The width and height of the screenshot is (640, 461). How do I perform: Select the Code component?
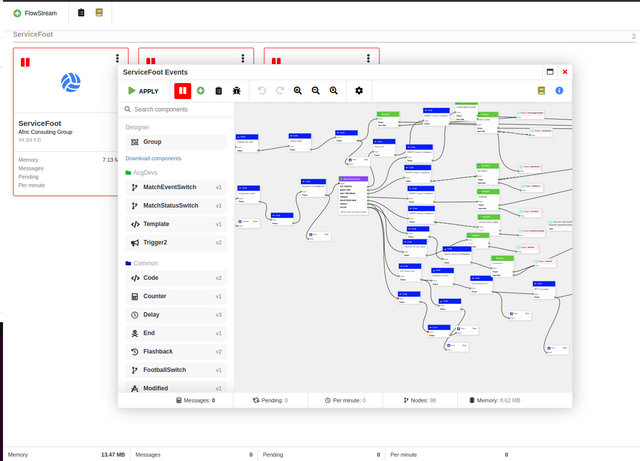176,278
